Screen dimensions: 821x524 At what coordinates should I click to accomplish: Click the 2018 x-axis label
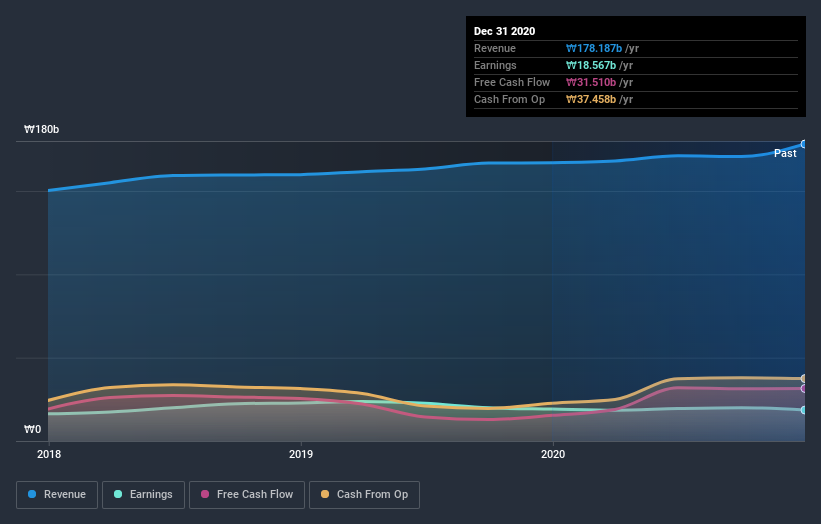(x=49, y=454)
